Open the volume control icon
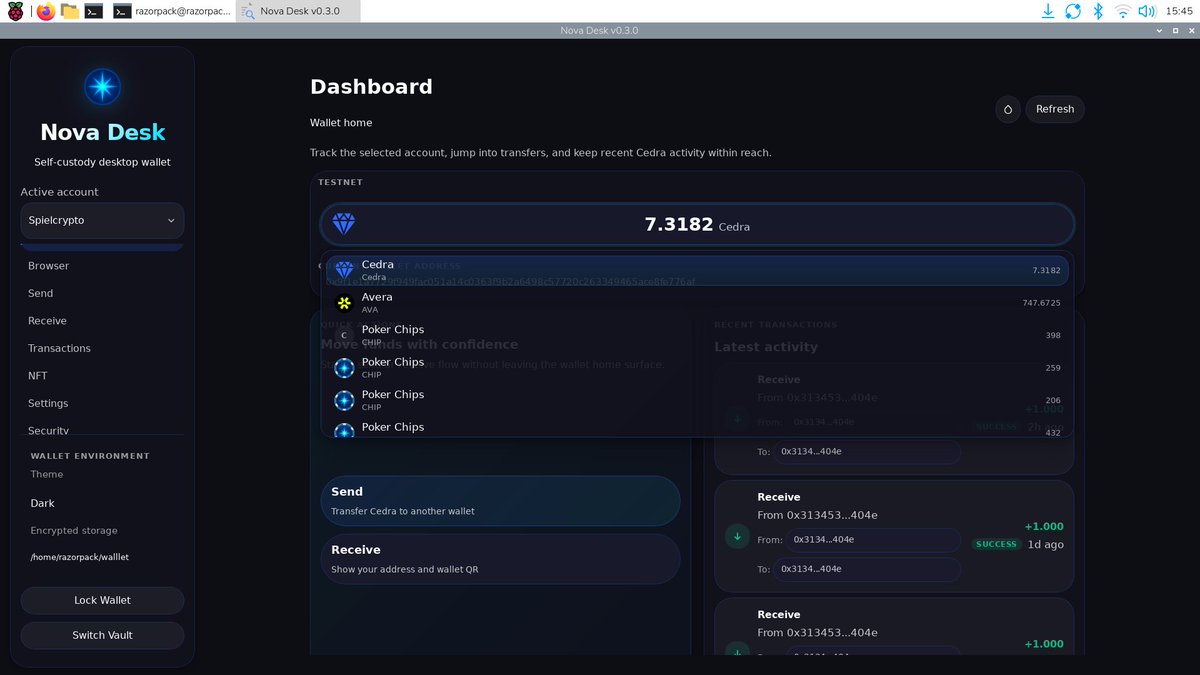This screenshot has height=675, width=1200. point(1147,11)
